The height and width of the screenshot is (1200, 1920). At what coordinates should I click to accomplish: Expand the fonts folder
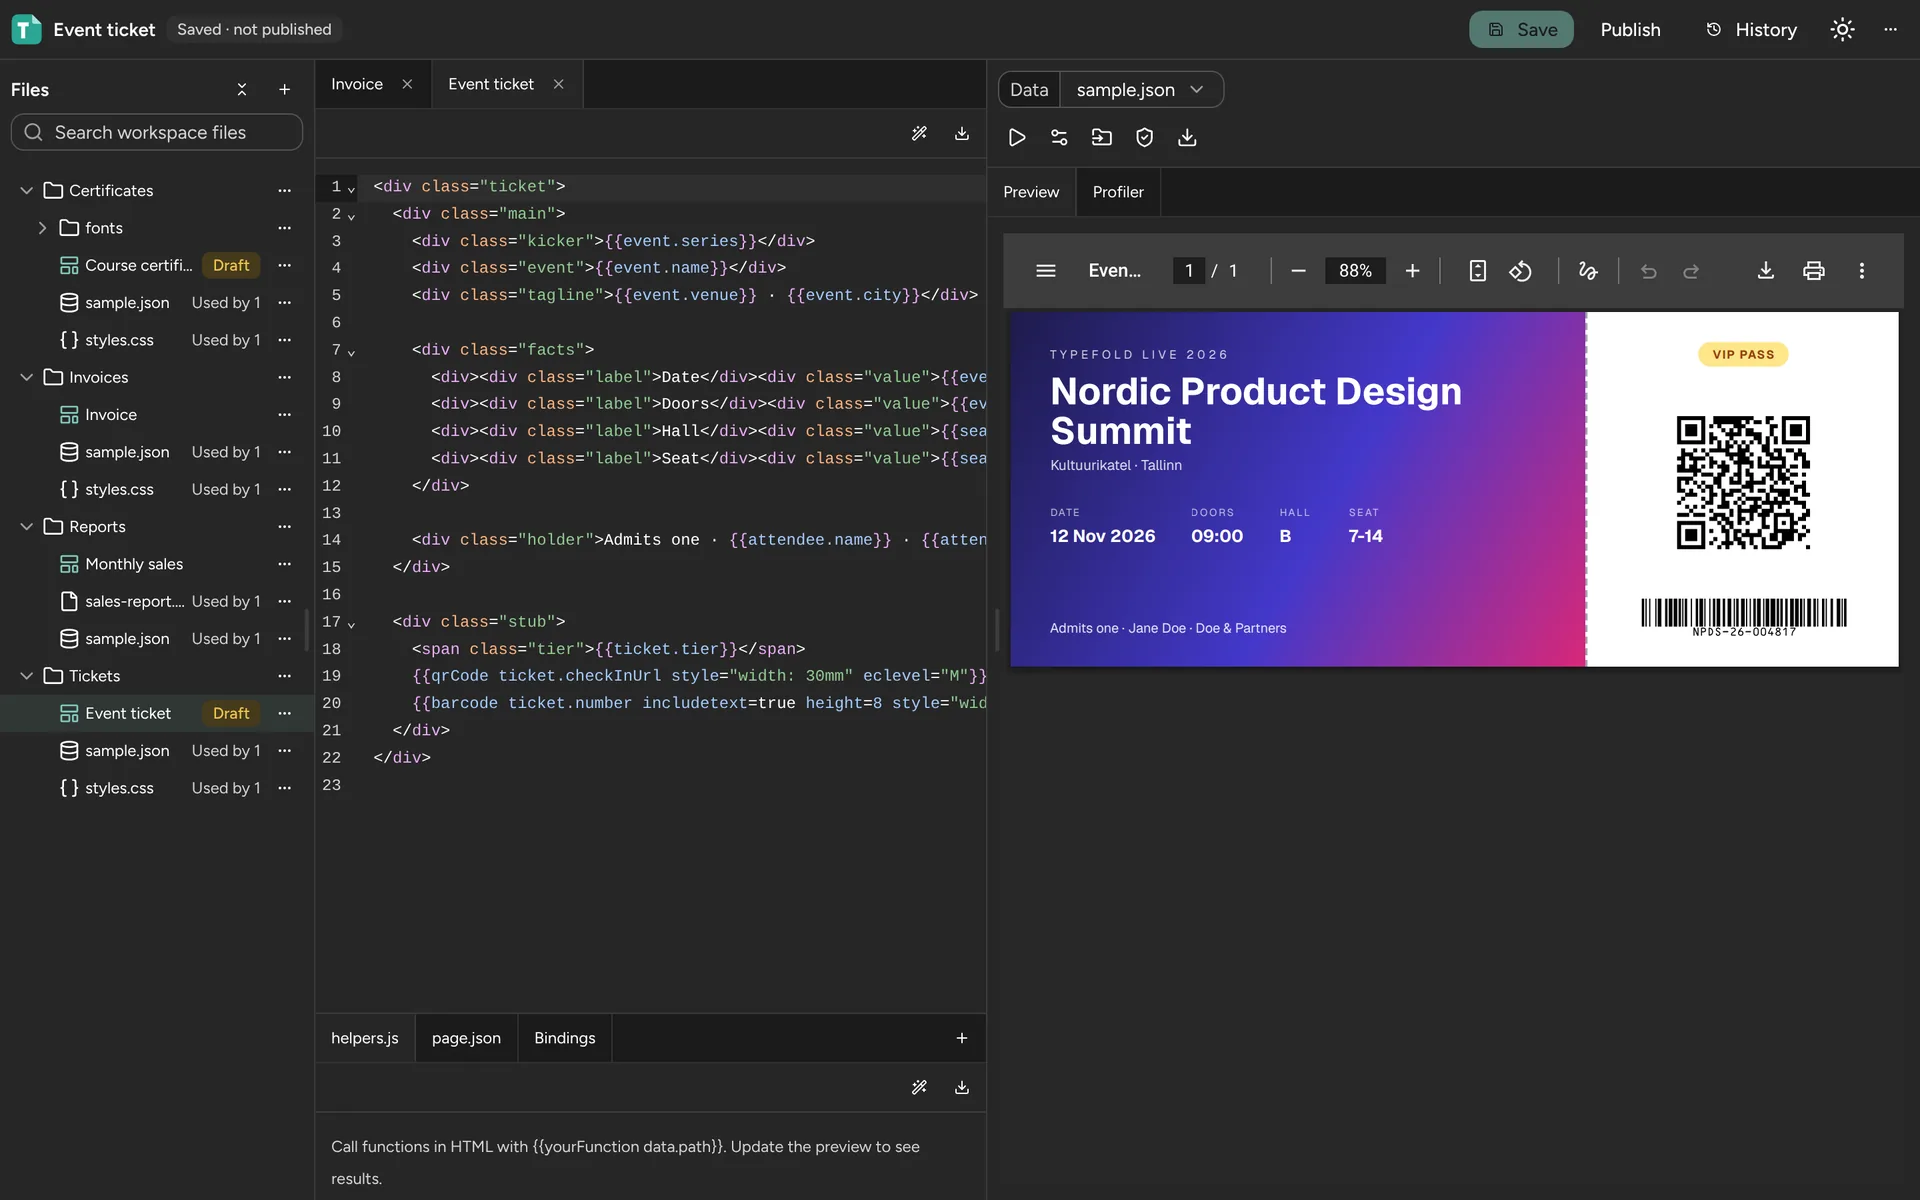(42, 228)
